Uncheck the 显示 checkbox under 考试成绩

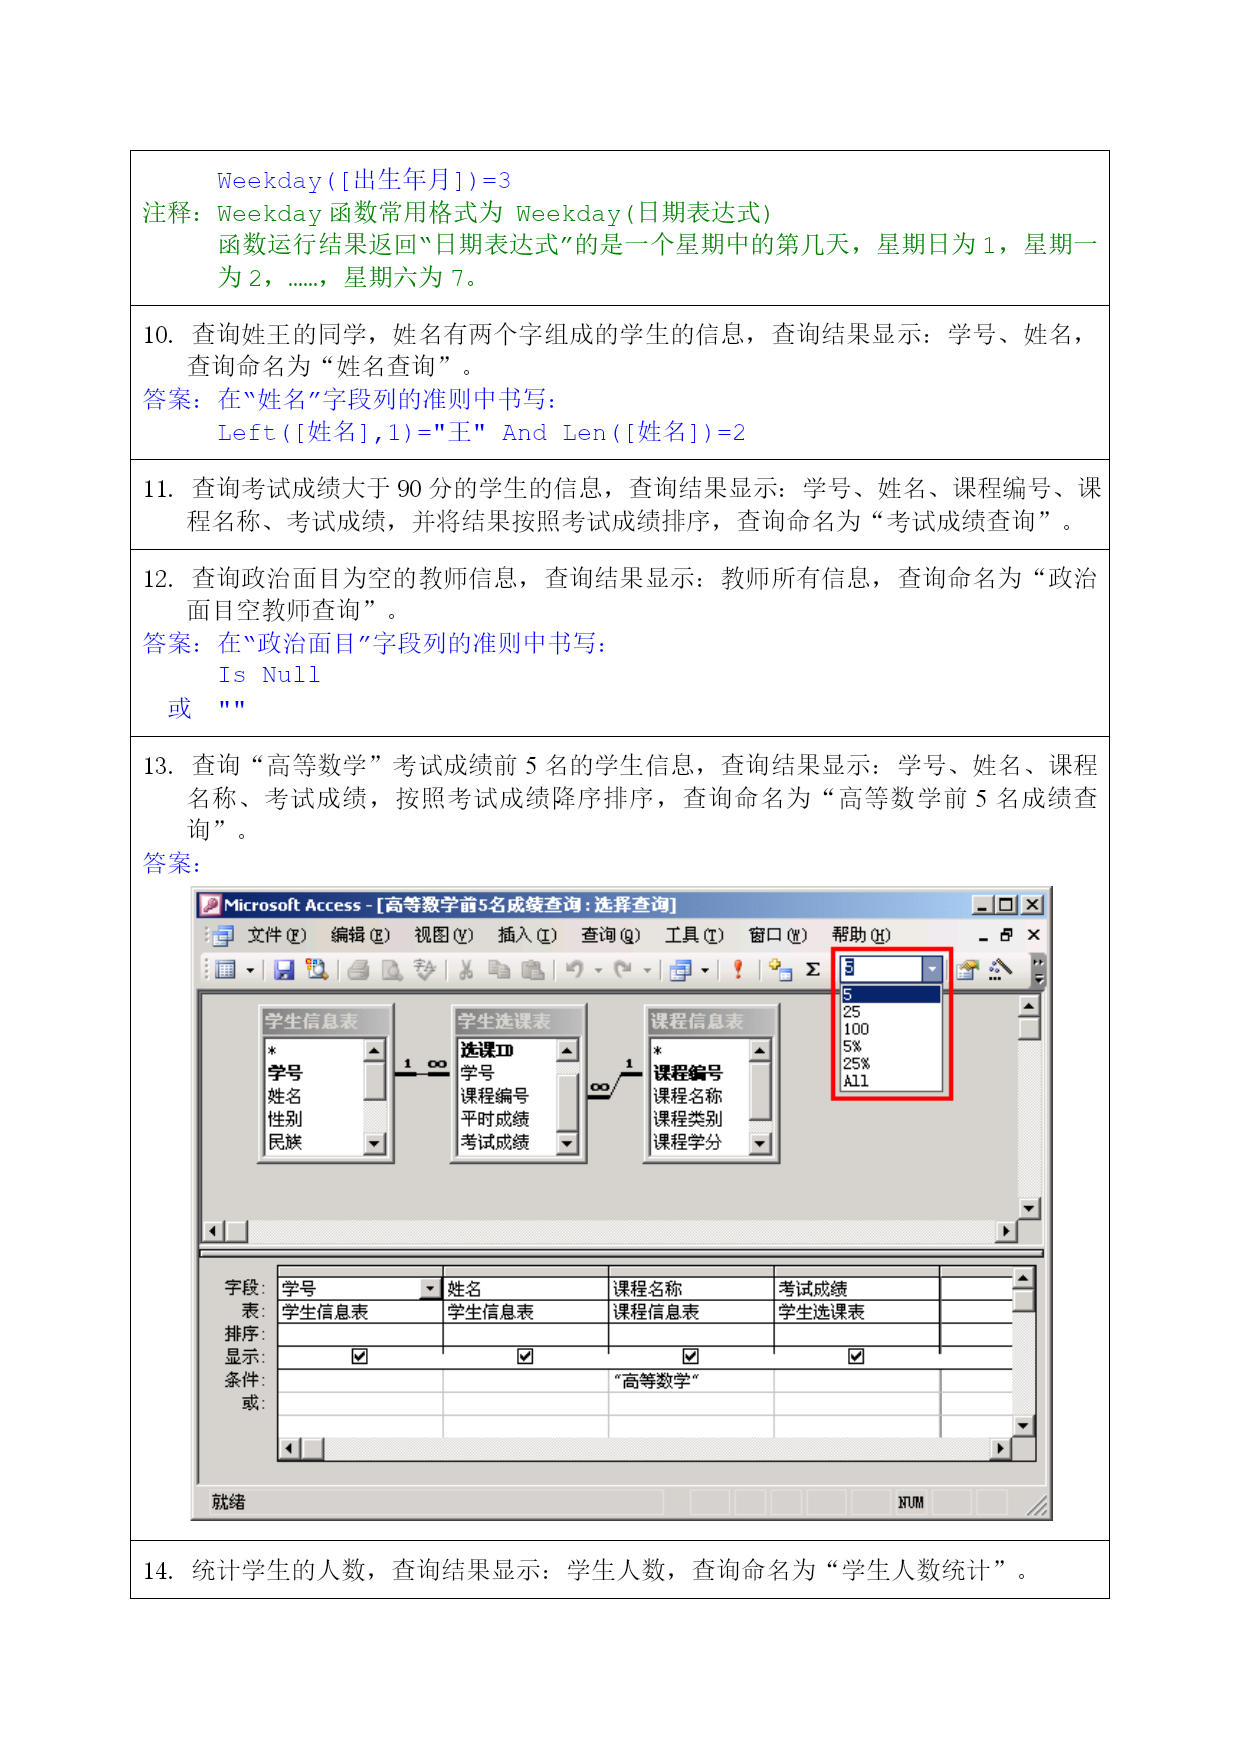[856, 1357]
